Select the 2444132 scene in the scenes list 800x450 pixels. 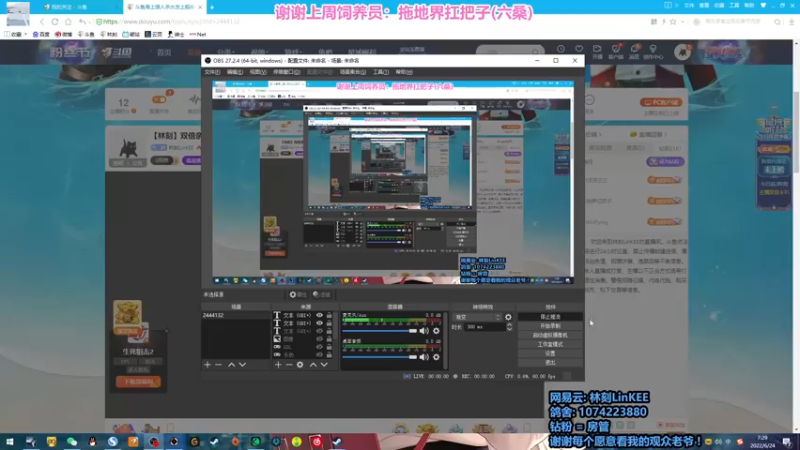point(236,315)
